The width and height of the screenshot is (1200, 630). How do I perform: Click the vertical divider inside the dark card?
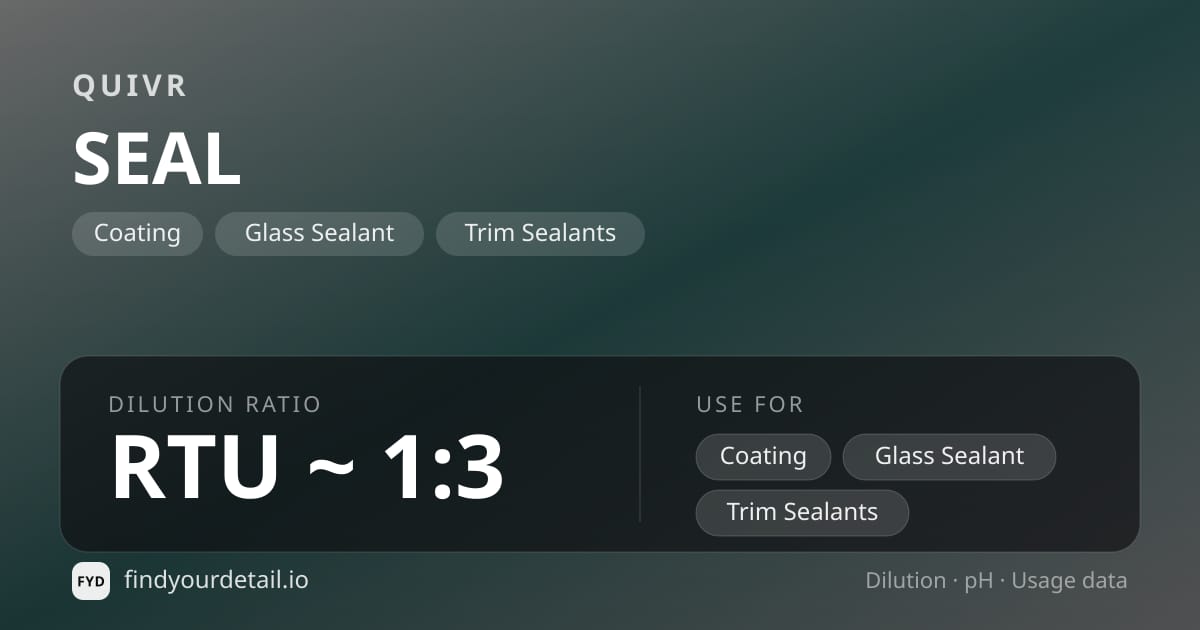pyautogui.click(x=640, y=454)
